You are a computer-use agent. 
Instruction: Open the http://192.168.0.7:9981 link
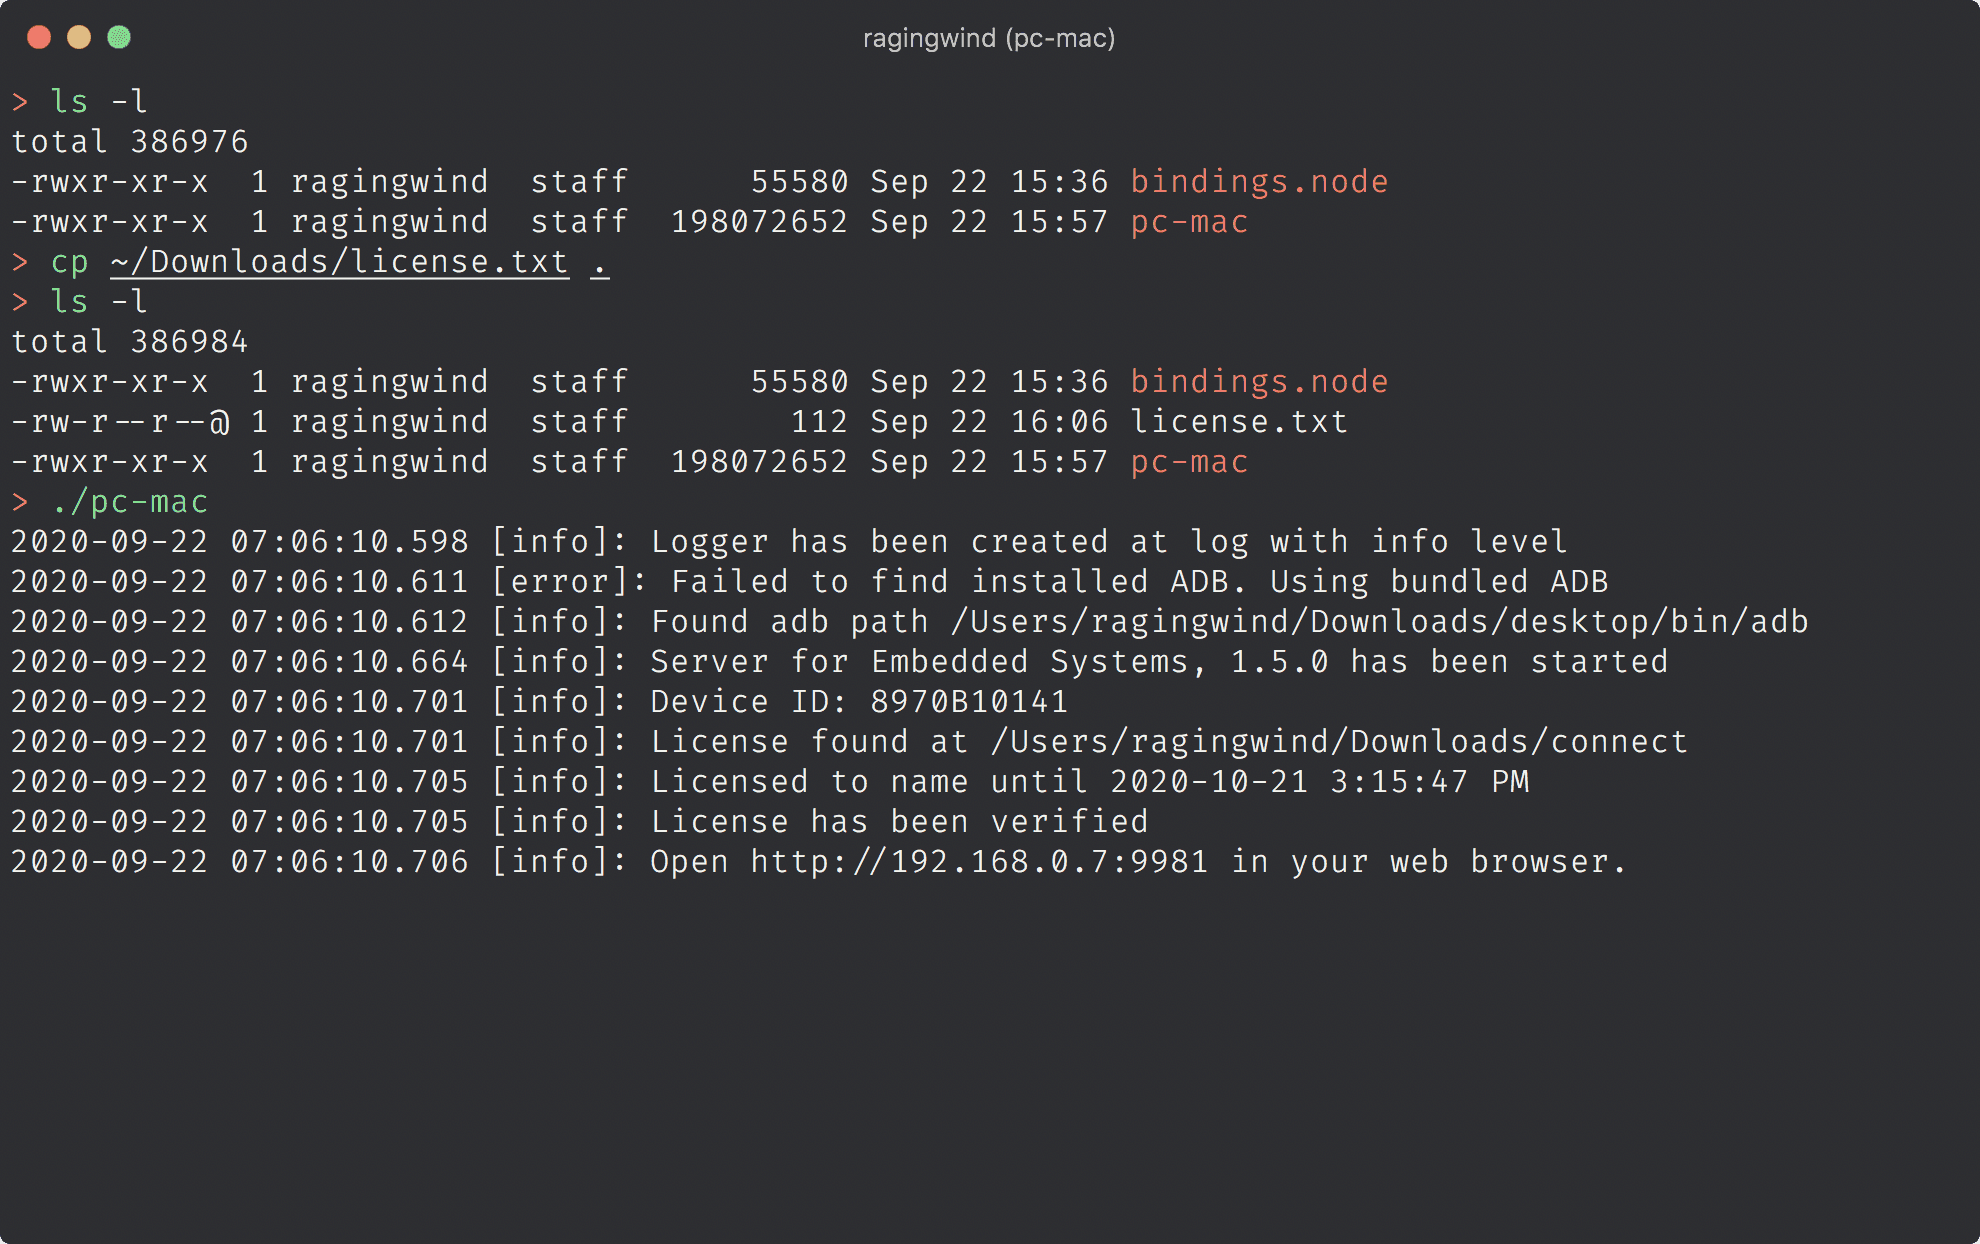[975, 861]
